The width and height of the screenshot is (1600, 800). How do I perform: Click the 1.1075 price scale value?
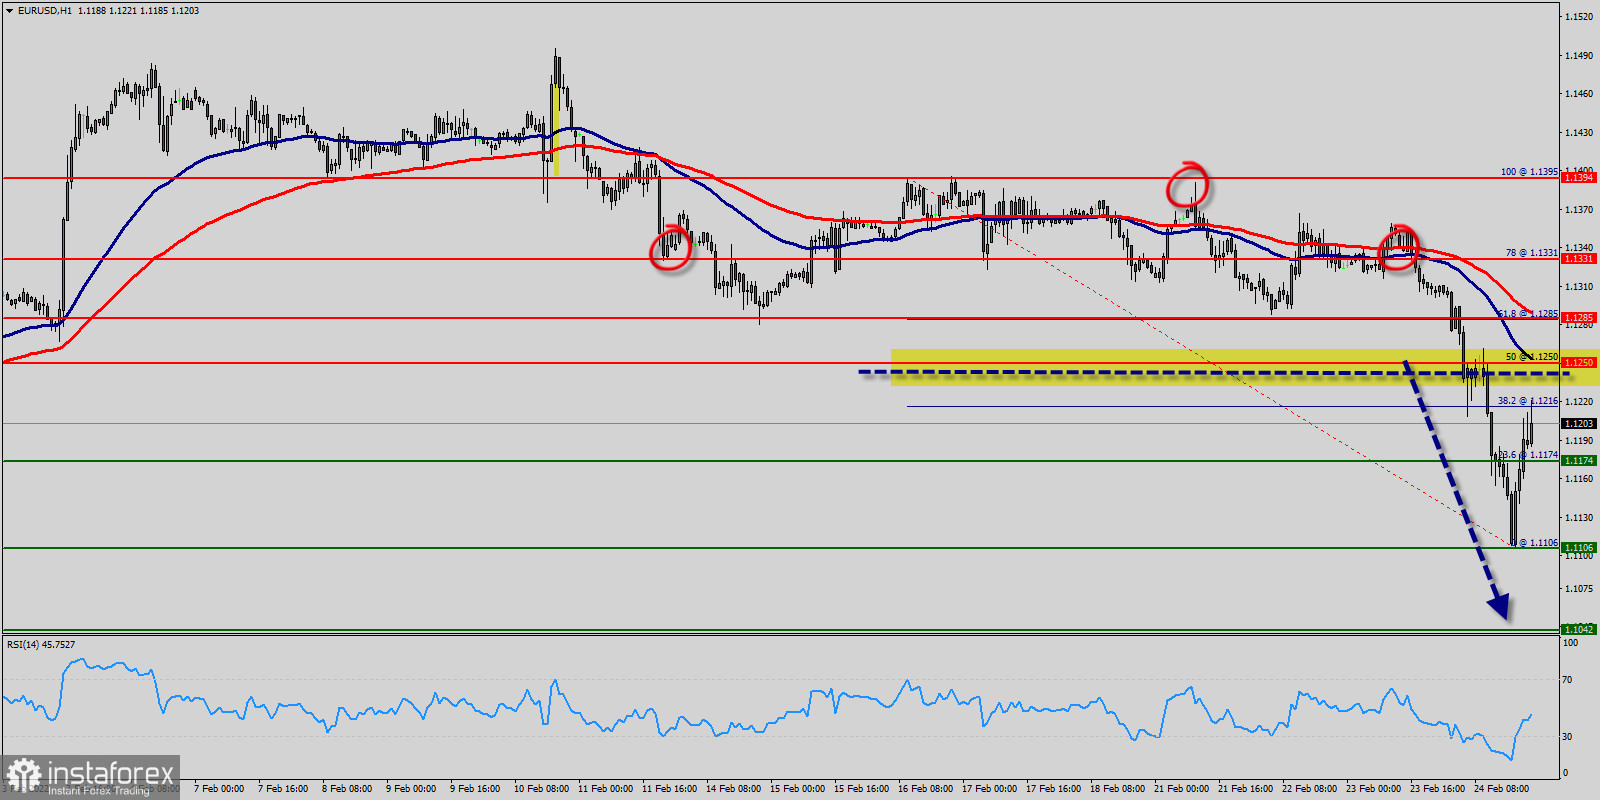tap(1579, 589)
